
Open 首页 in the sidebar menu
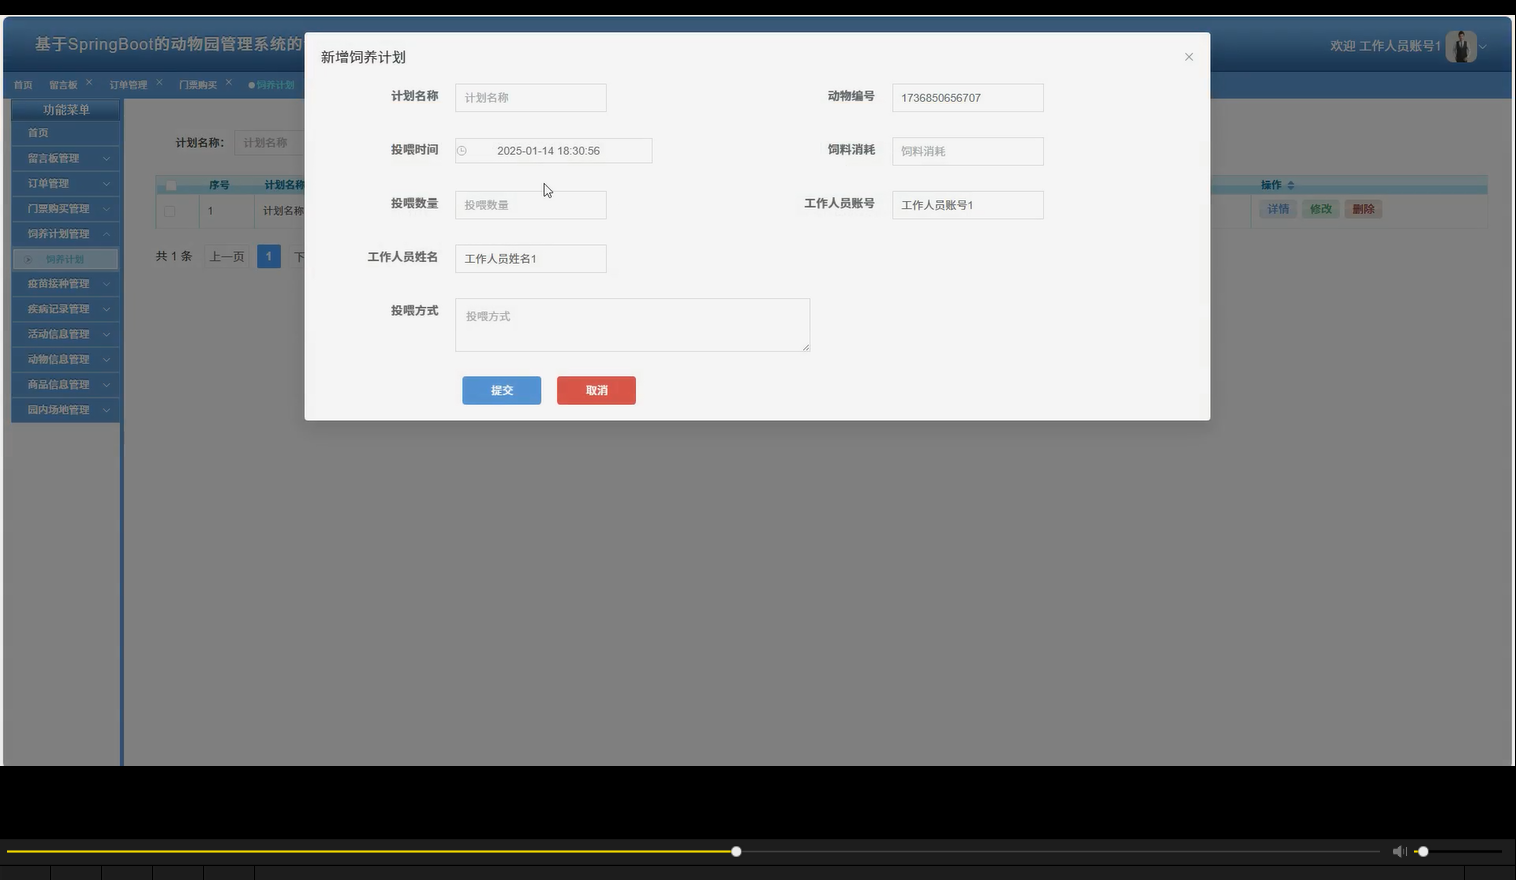tap(66, 133)
